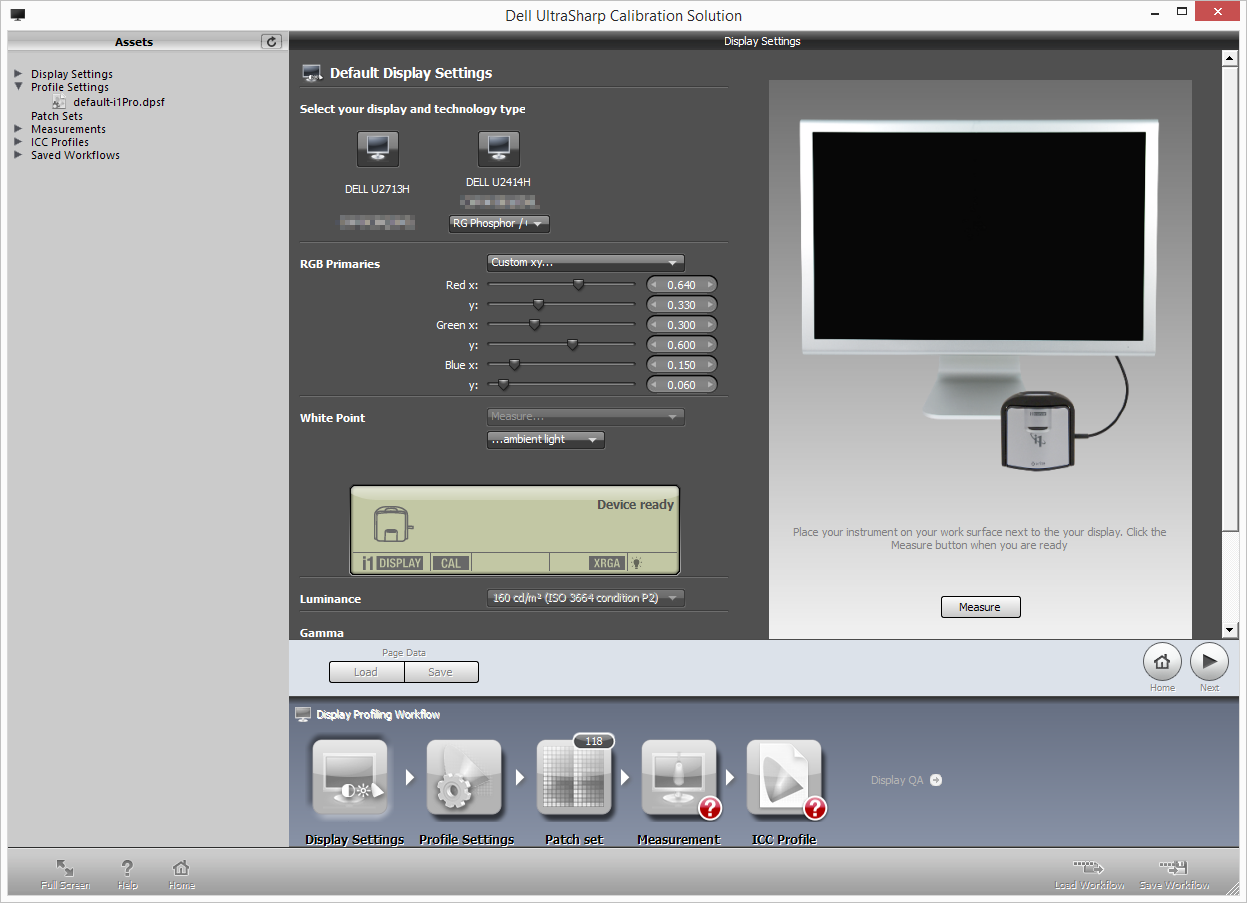Open the ICC Profile workflow step icon
The image size is (1247, 903).
point(784,778)
